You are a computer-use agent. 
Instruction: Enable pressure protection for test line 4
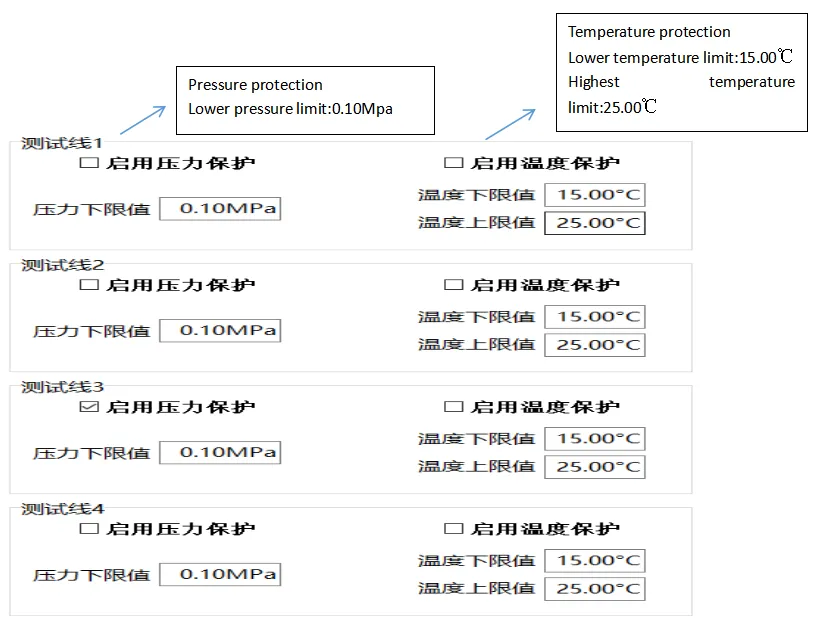coord(89,529)
